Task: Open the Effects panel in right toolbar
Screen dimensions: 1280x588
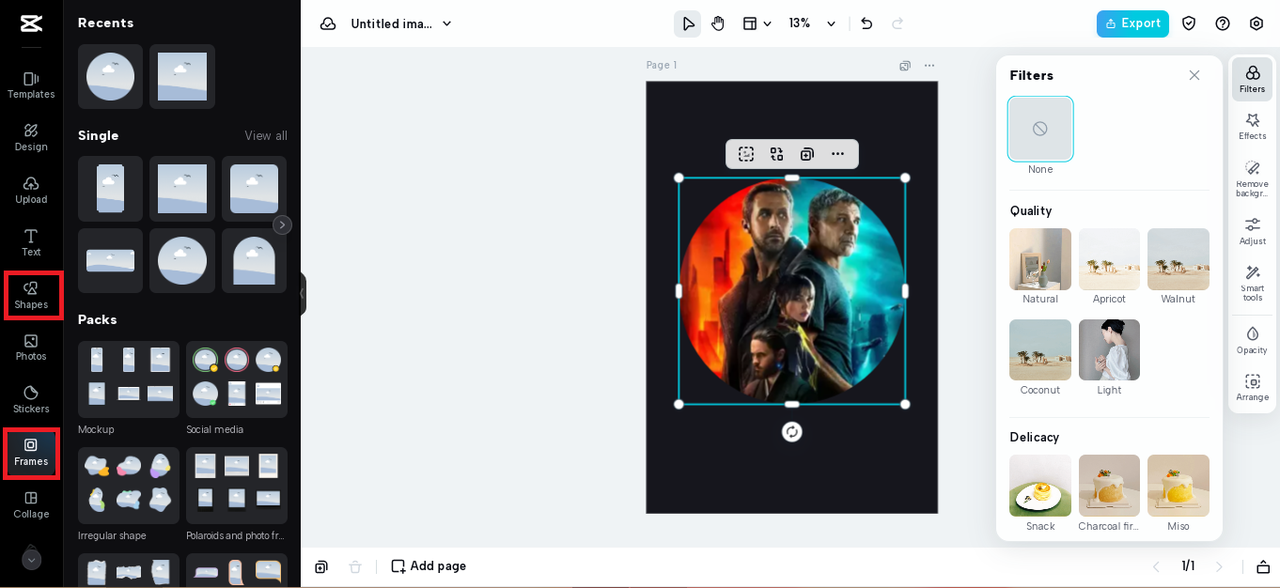Action: (x=1252, y=126)
